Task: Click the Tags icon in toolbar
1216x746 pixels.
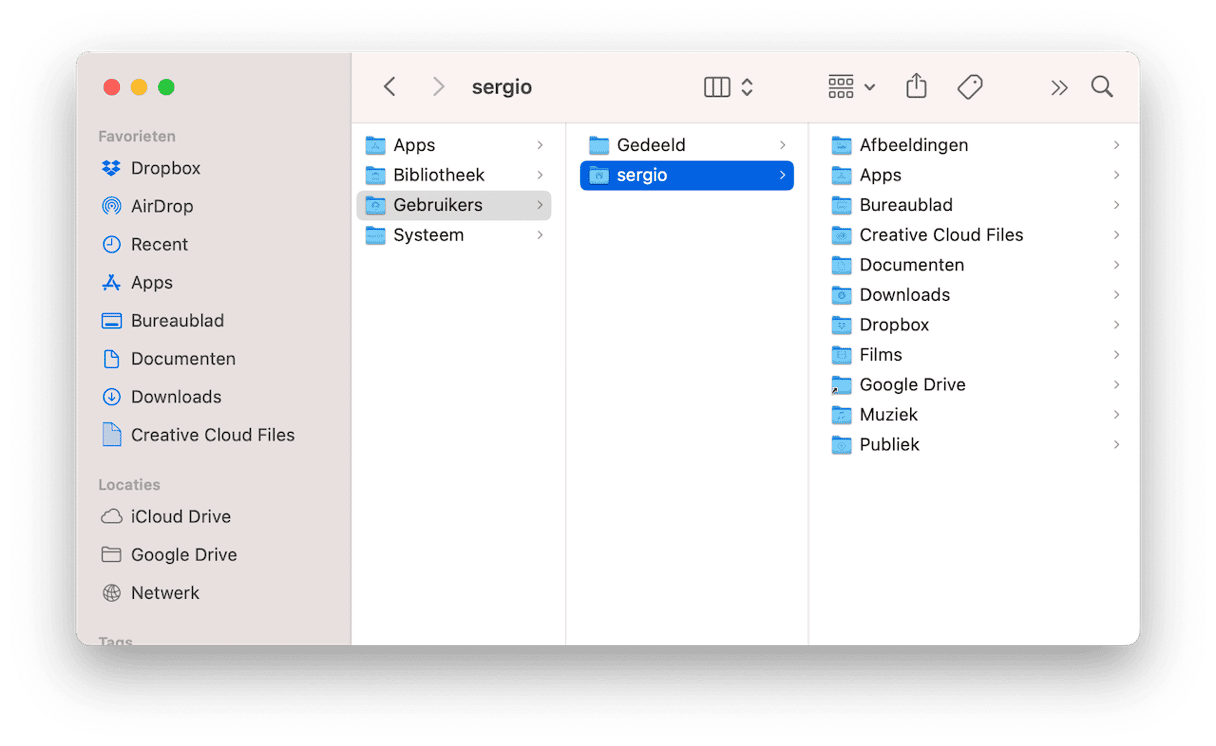Action: 969,87
